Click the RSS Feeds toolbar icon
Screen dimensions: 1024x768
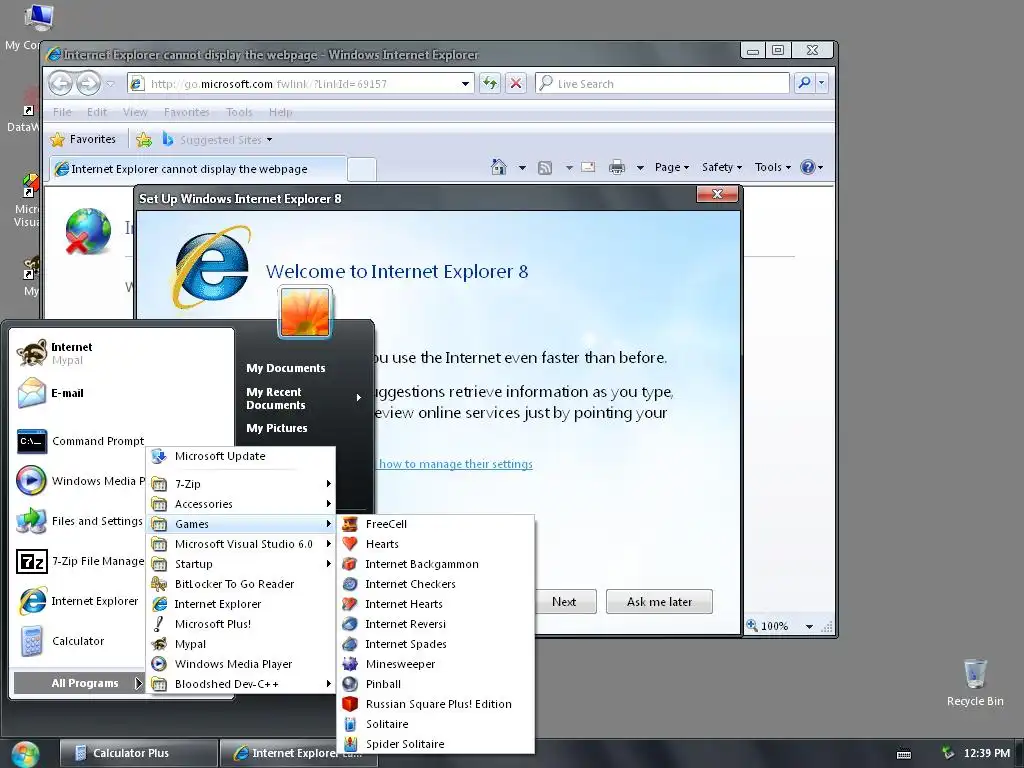point(545,168)
